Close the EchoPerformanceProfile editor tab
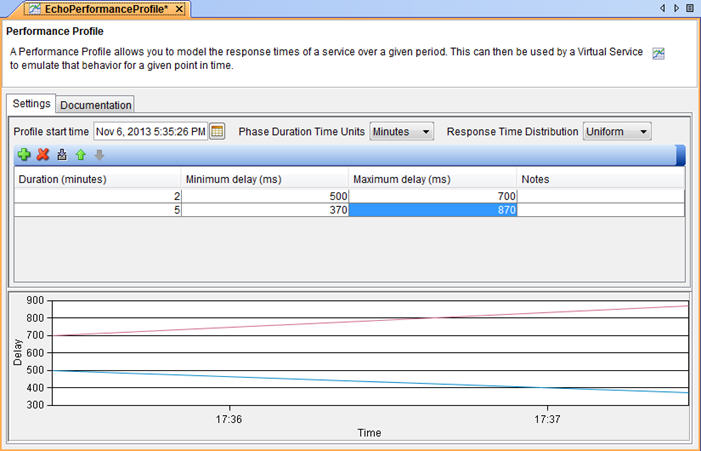701x451 pixels. (x=179, y=9)
